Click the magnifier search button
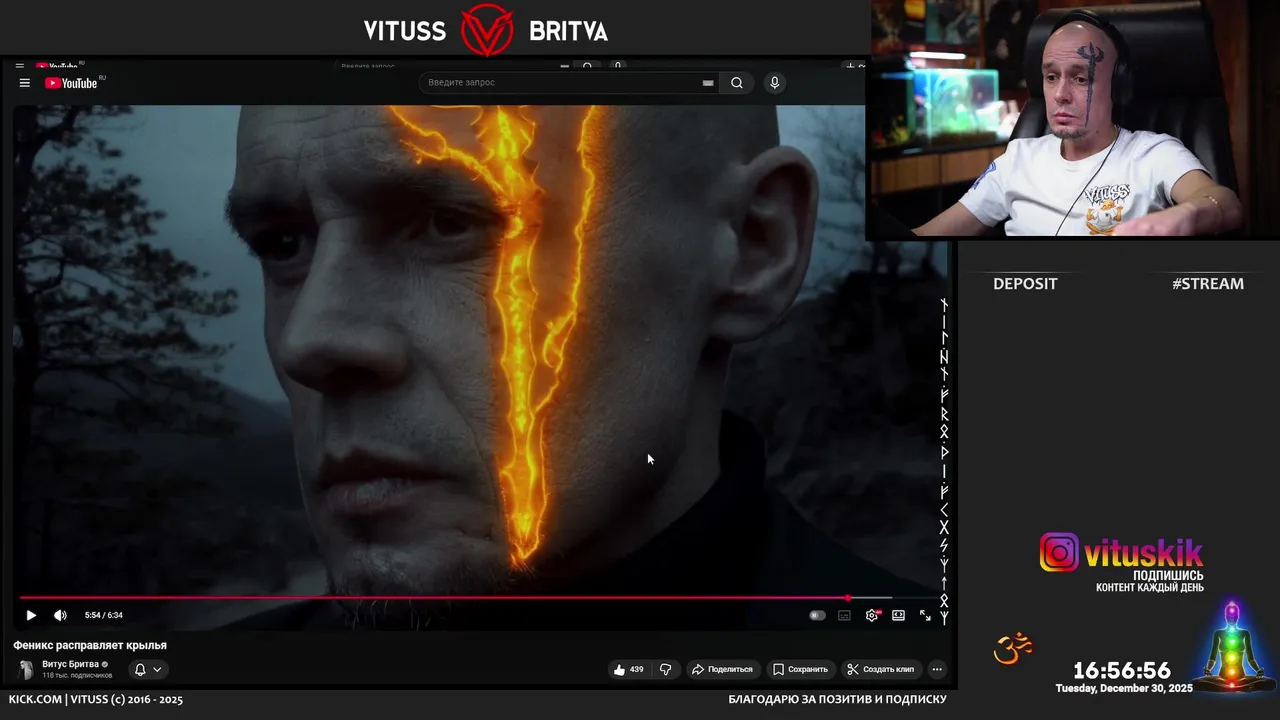Screen dimensions: 1280x720 [737, 83]
